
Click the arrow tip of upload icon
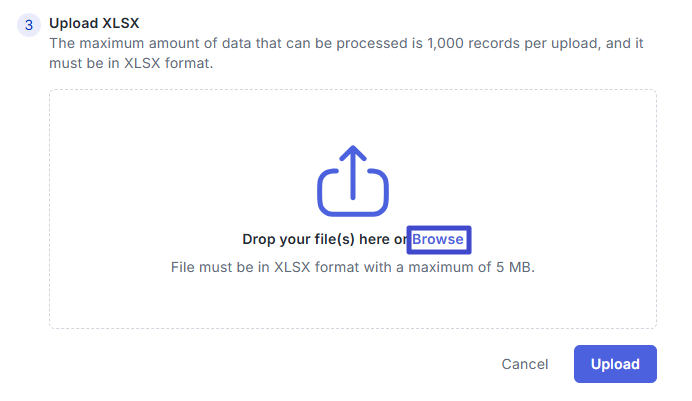pos(353,152)
